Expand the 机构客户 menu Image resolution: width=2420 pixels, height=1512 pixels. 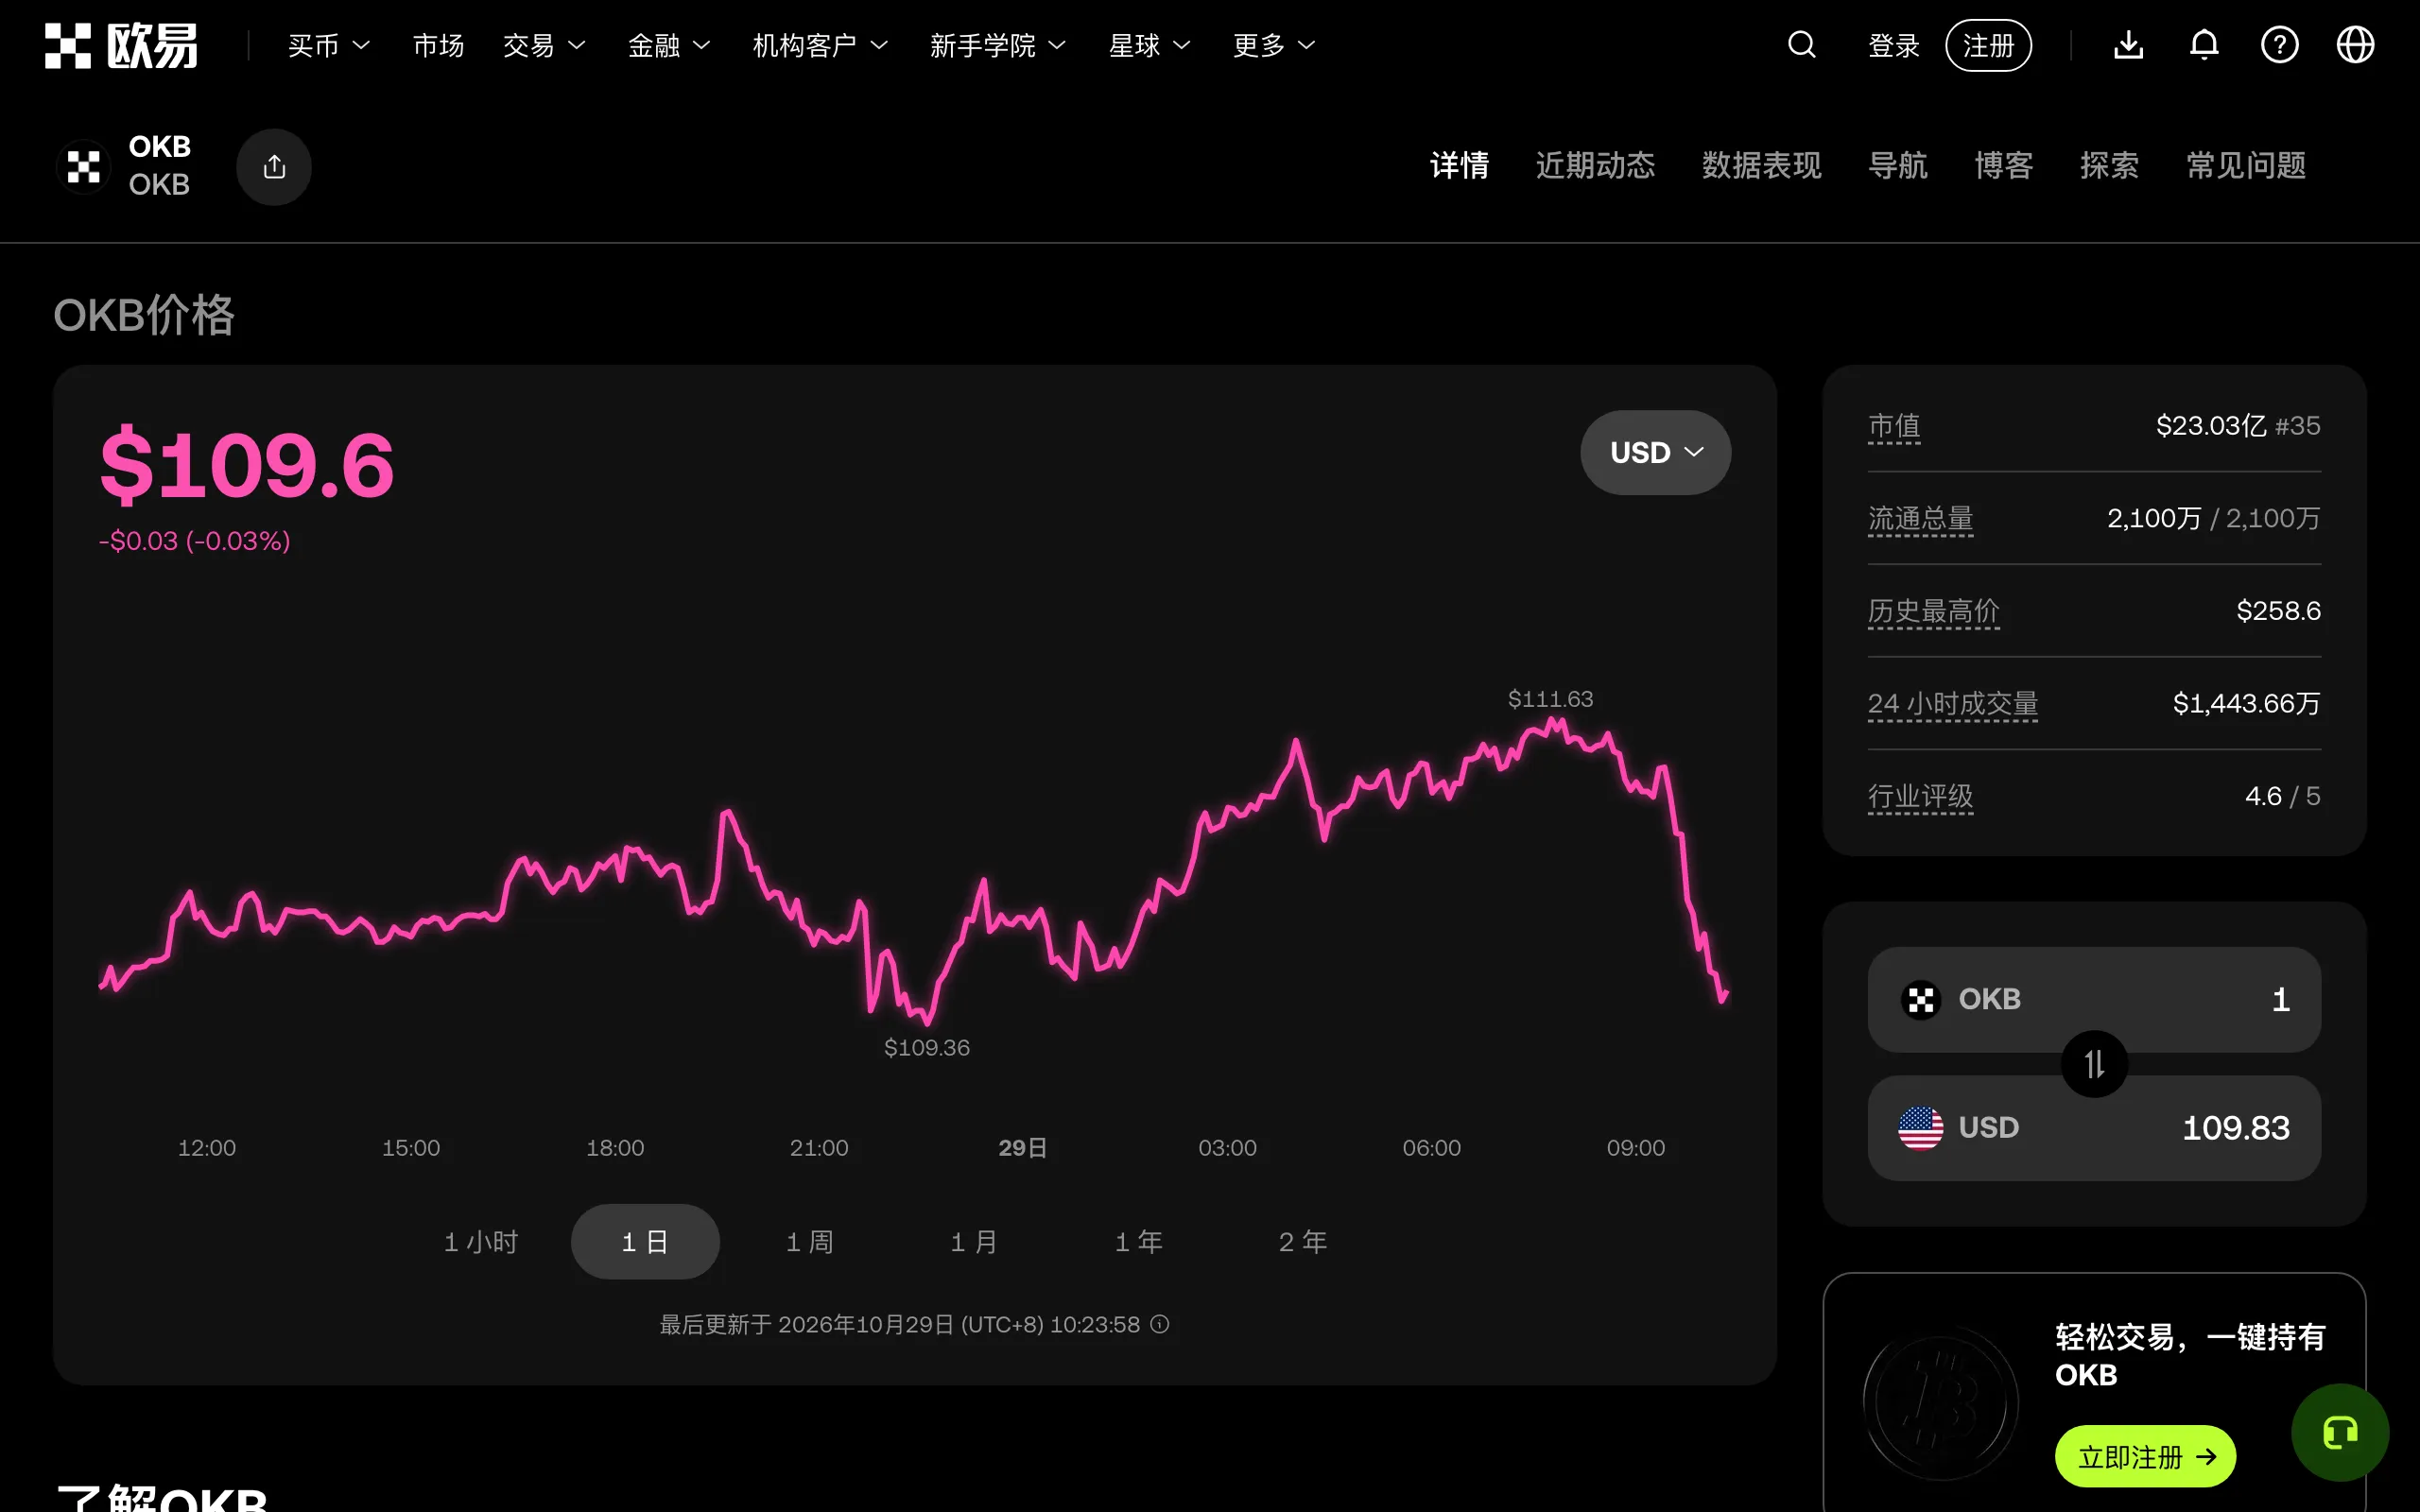click(820, 46)
